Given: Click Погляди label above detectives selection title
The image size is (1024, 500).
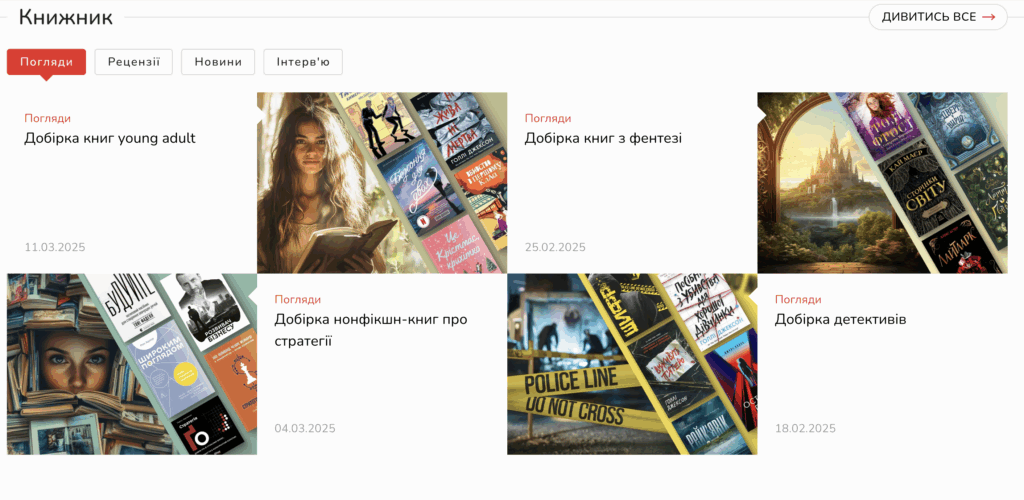Looking at the screenshot, I should click(798, 299).
